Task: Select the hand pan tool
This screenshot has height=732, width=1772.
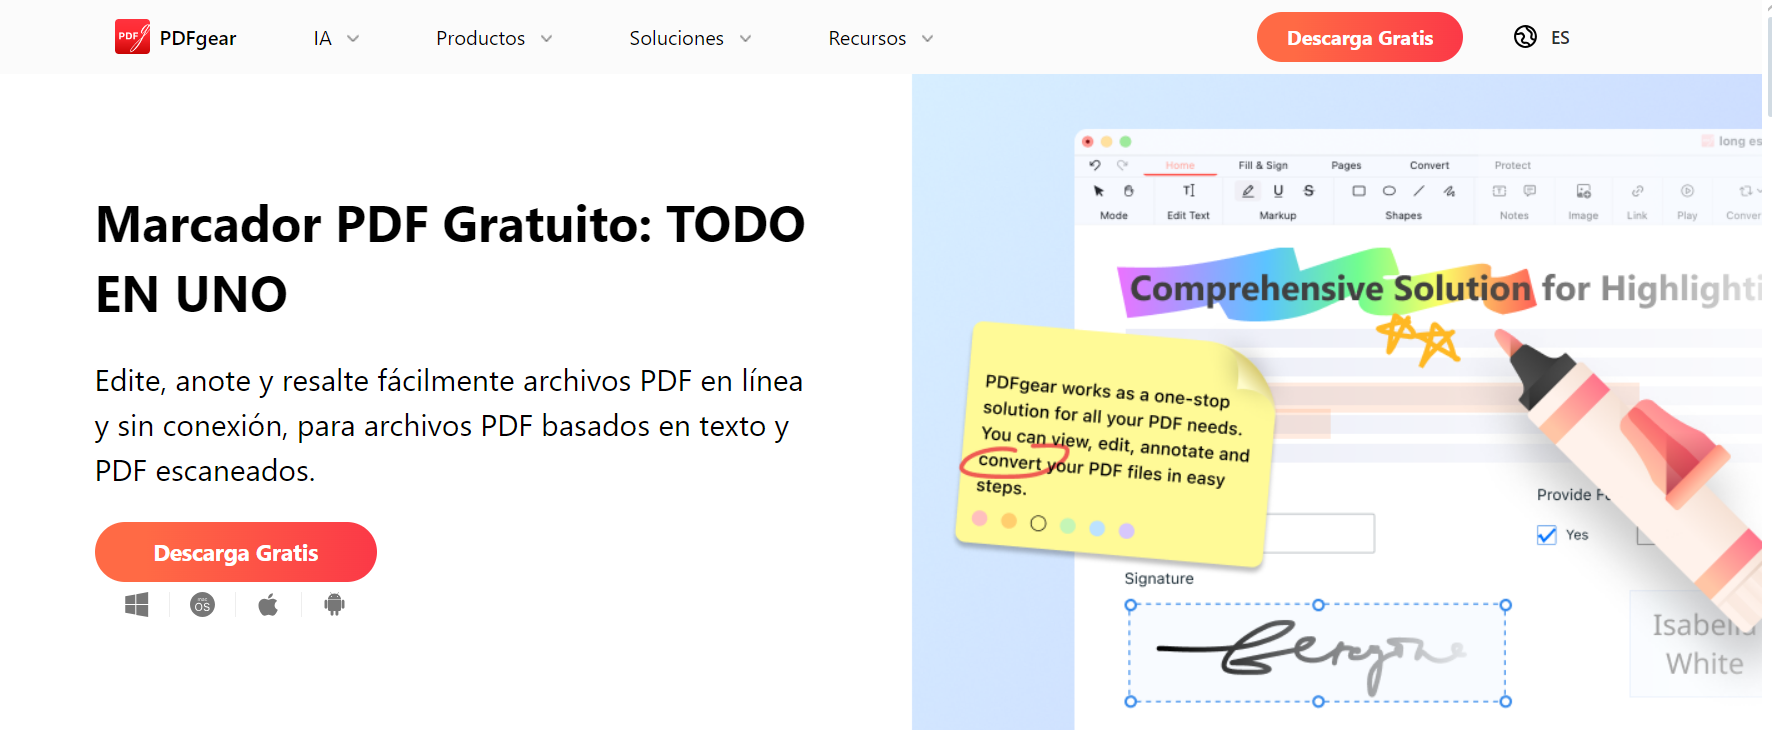Action: coord(1129,191)
